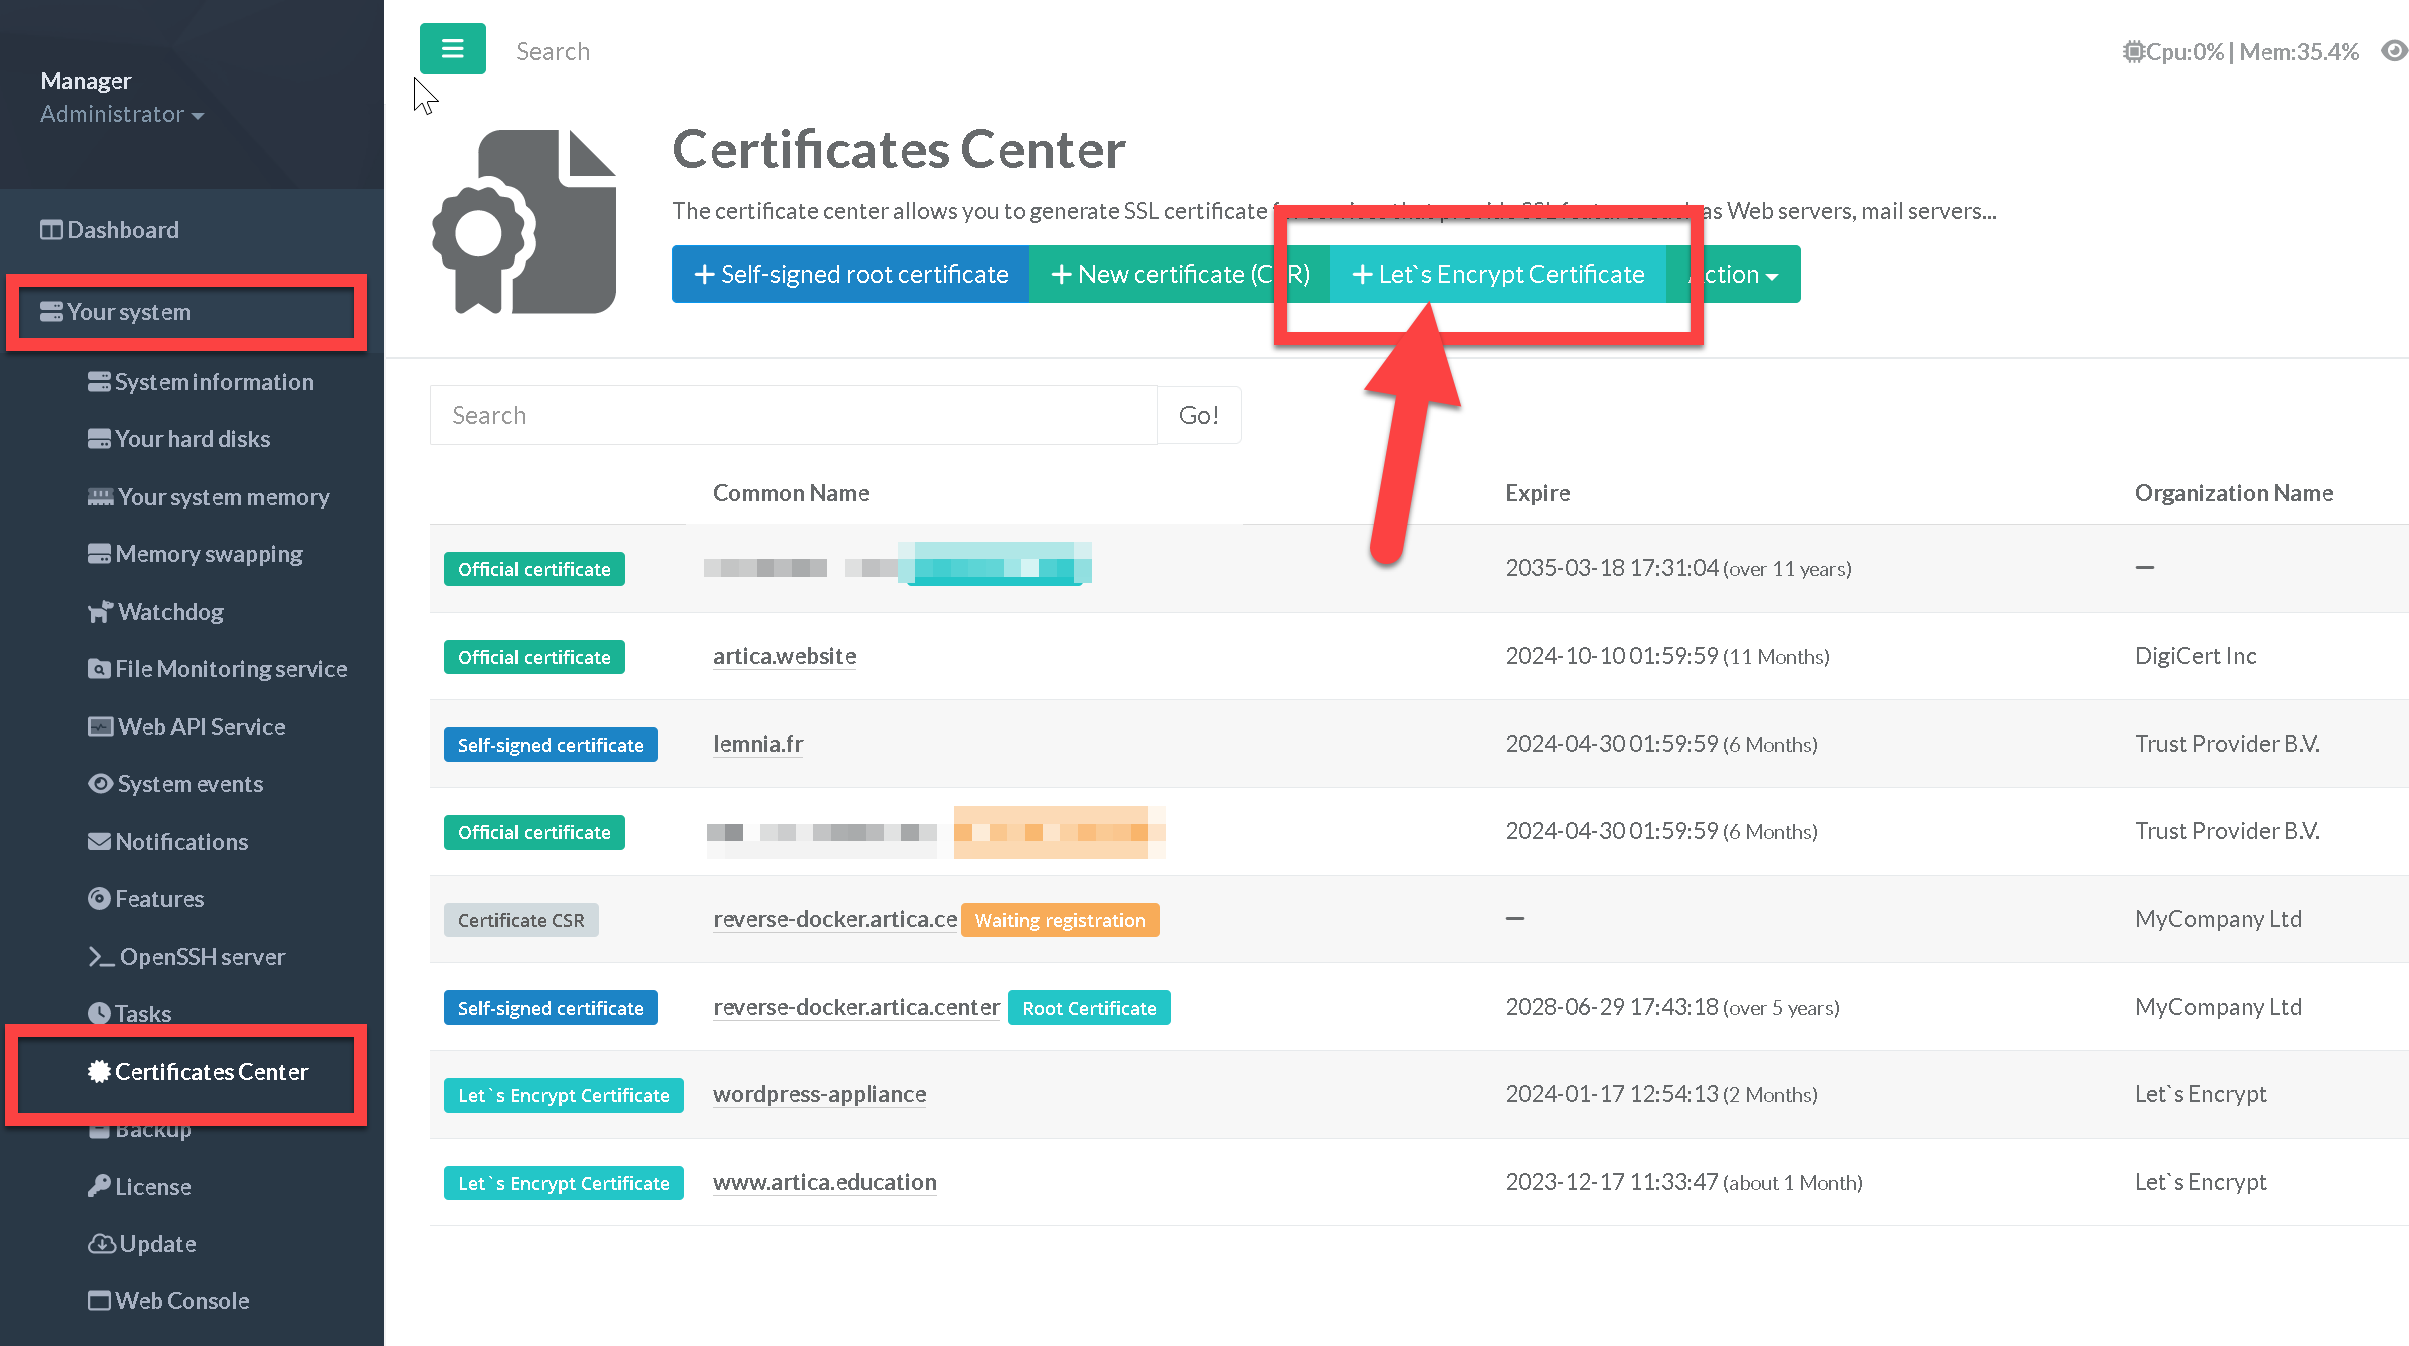Open the Action dropdown button
Viewport: 2409px width, 1346px height.
pos(1742,275)
